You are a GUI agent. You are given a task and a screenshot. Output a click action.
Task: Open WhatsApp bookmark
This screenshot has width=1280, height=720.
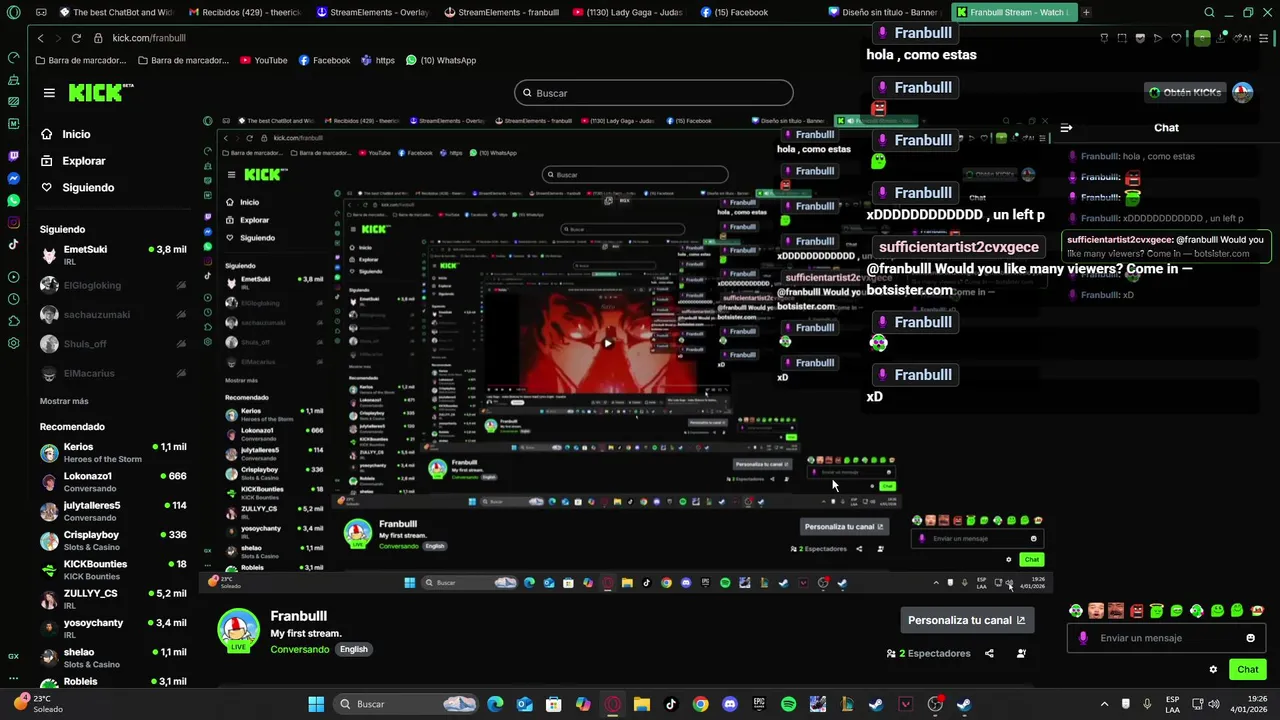[441, 60]
